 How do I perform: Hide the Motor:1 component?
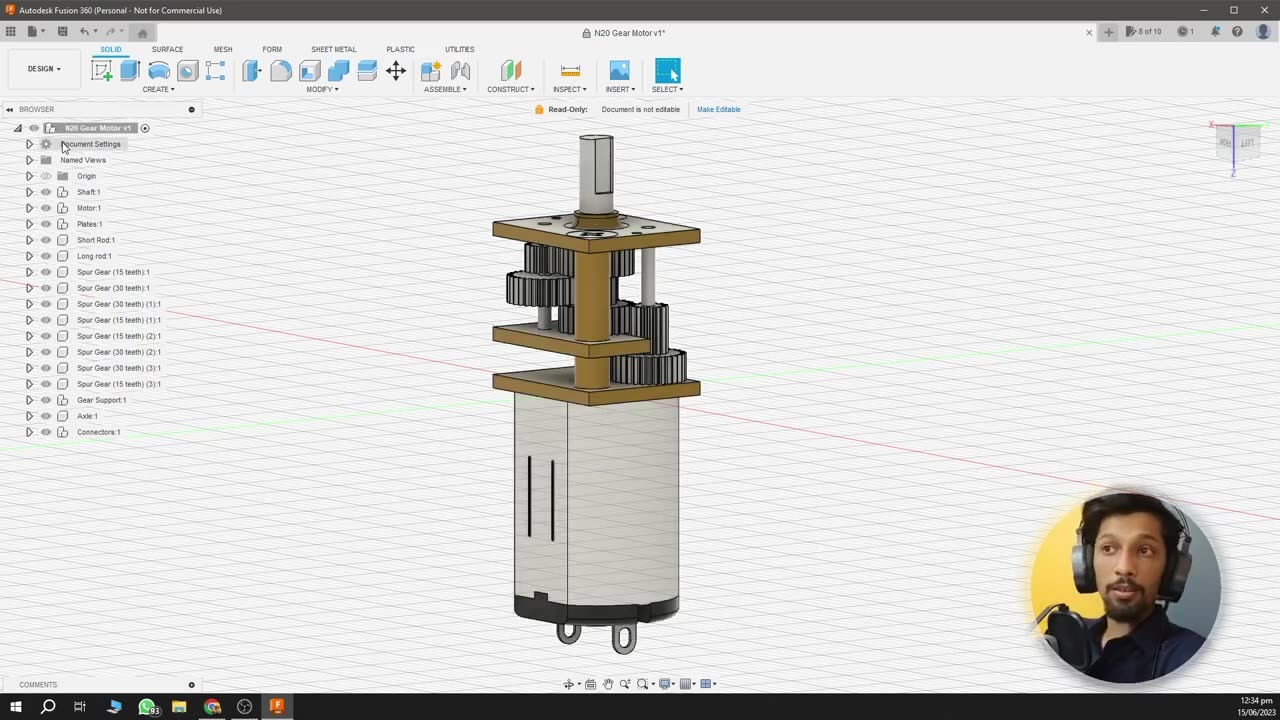click(46, 208)
